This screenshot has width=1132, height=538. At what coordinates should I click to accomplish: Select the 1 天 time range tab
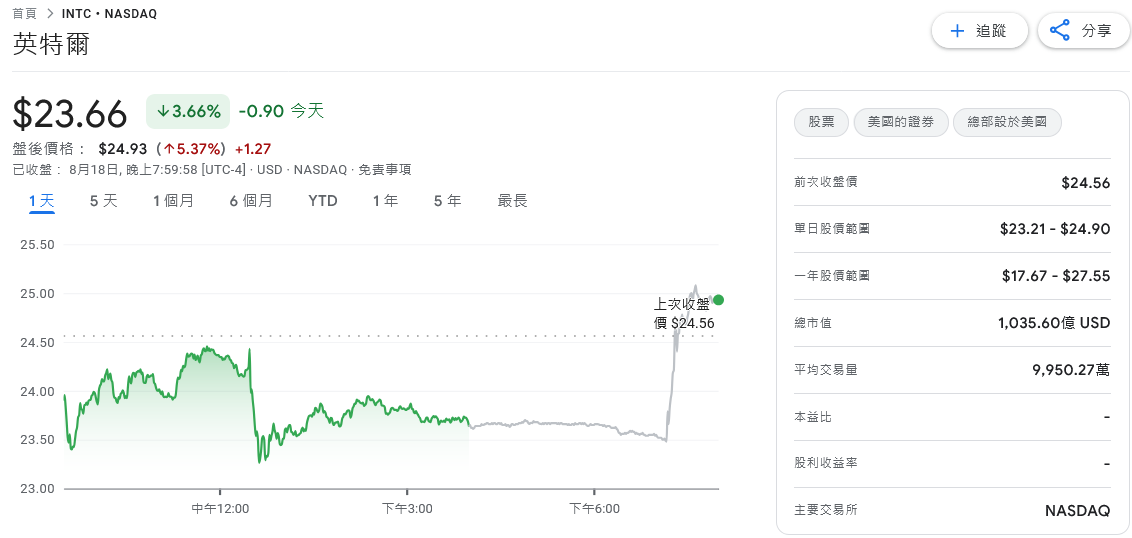(x=42, y=201)
